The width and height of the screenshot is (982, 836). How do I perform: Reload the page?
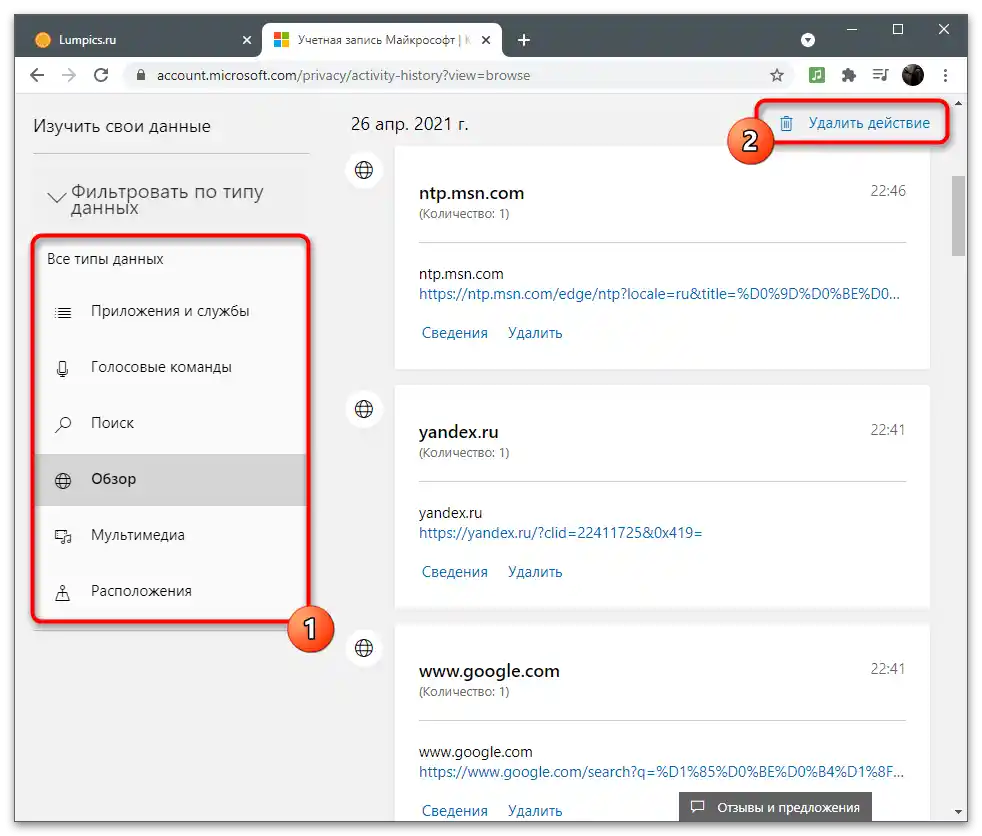coord(101,75)
